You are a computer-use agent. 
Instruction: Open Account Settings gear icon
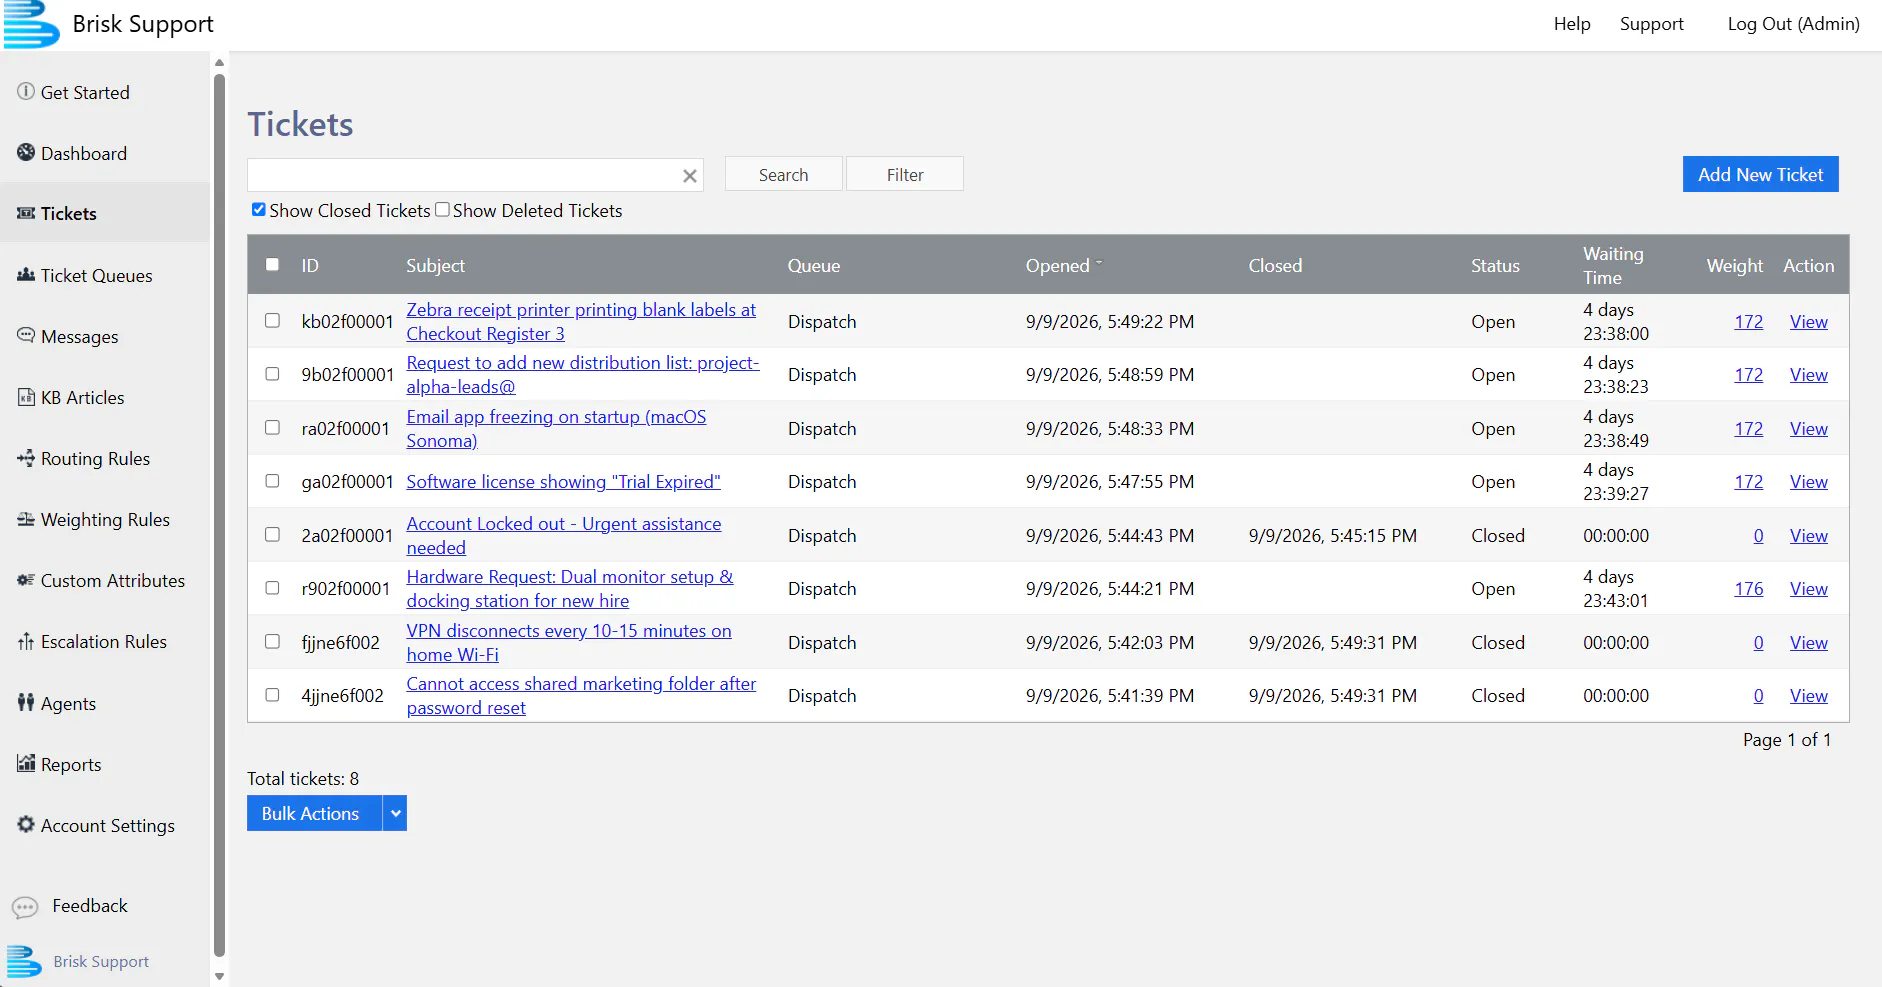click(26, 824)
